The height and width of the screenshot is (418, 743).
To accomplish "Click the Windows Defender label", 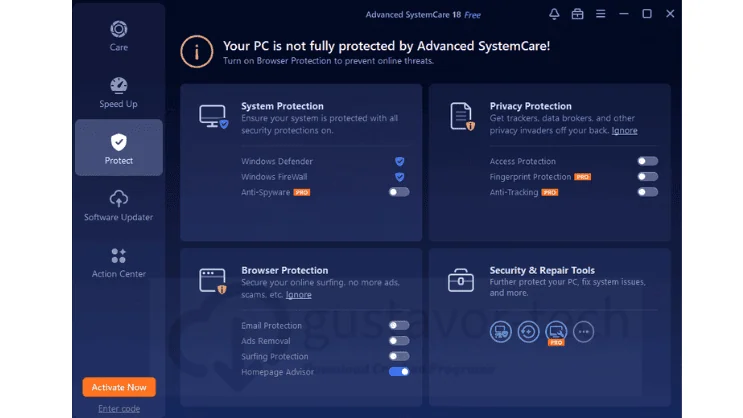I will click(277, 161).
